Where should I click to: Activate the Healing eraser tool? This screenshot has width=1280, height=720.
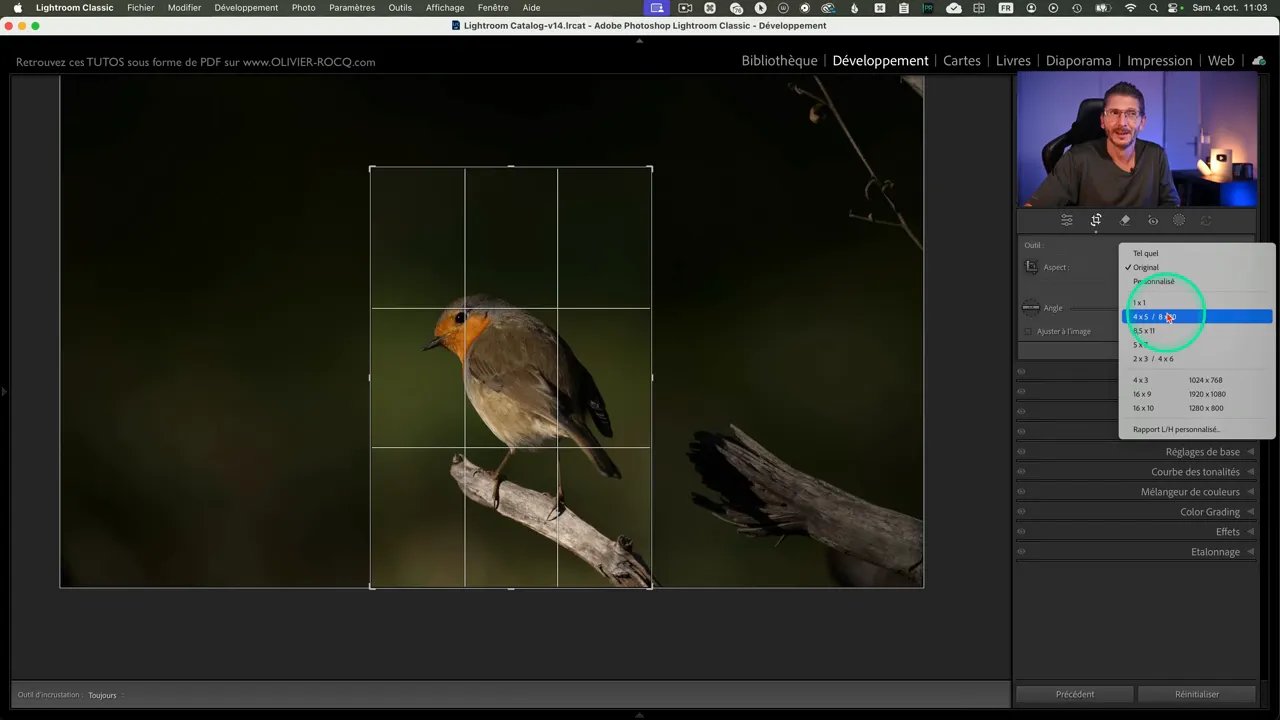pyautogui.click(x=1125, y=220)
